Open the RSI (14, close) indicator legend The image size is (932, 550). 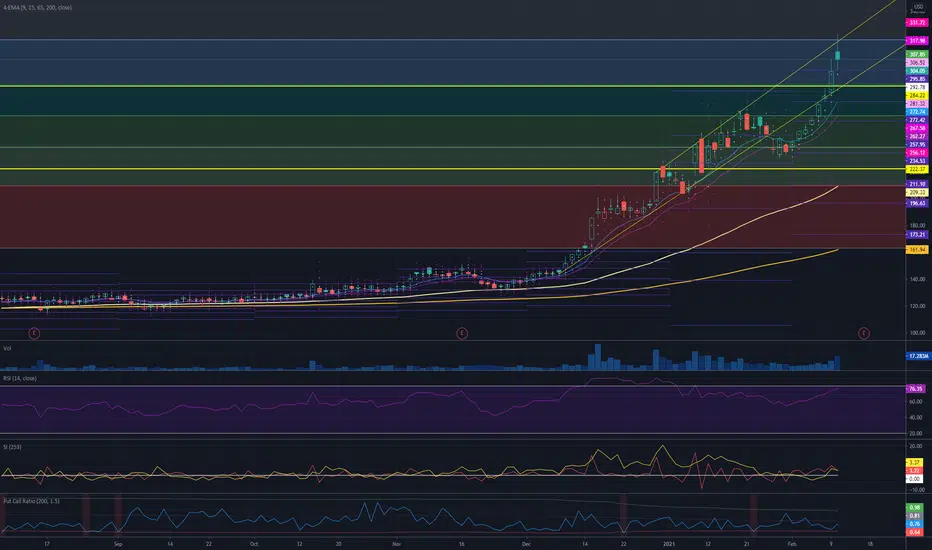point(20,378)
